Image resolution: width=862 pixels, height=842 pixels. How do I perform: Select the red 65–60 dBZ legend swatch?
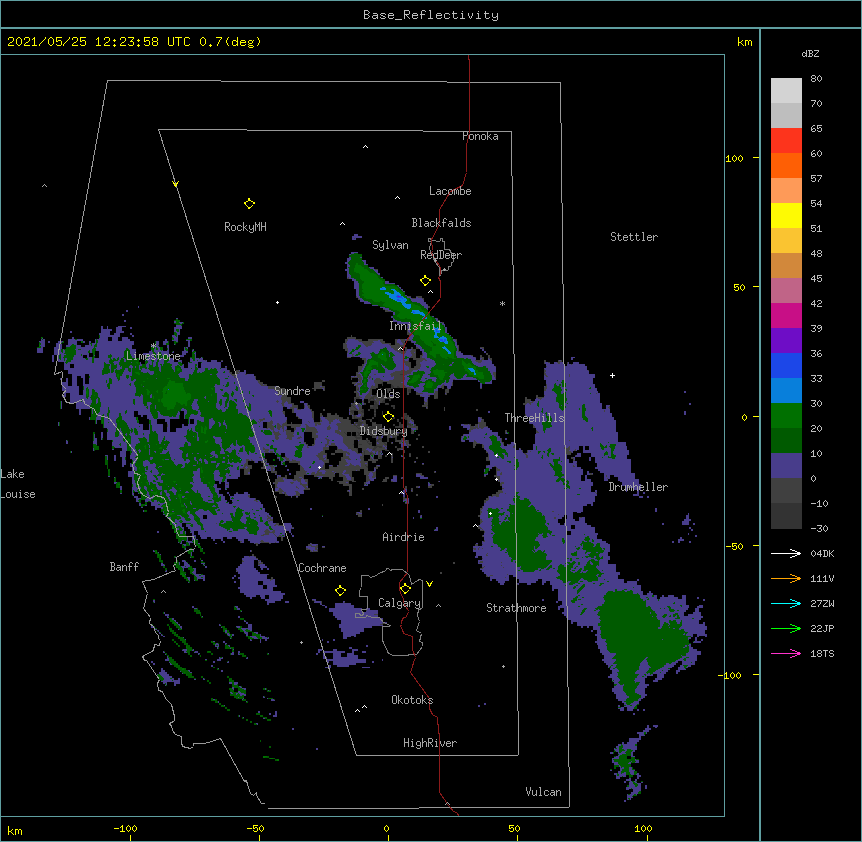[786, 141]
